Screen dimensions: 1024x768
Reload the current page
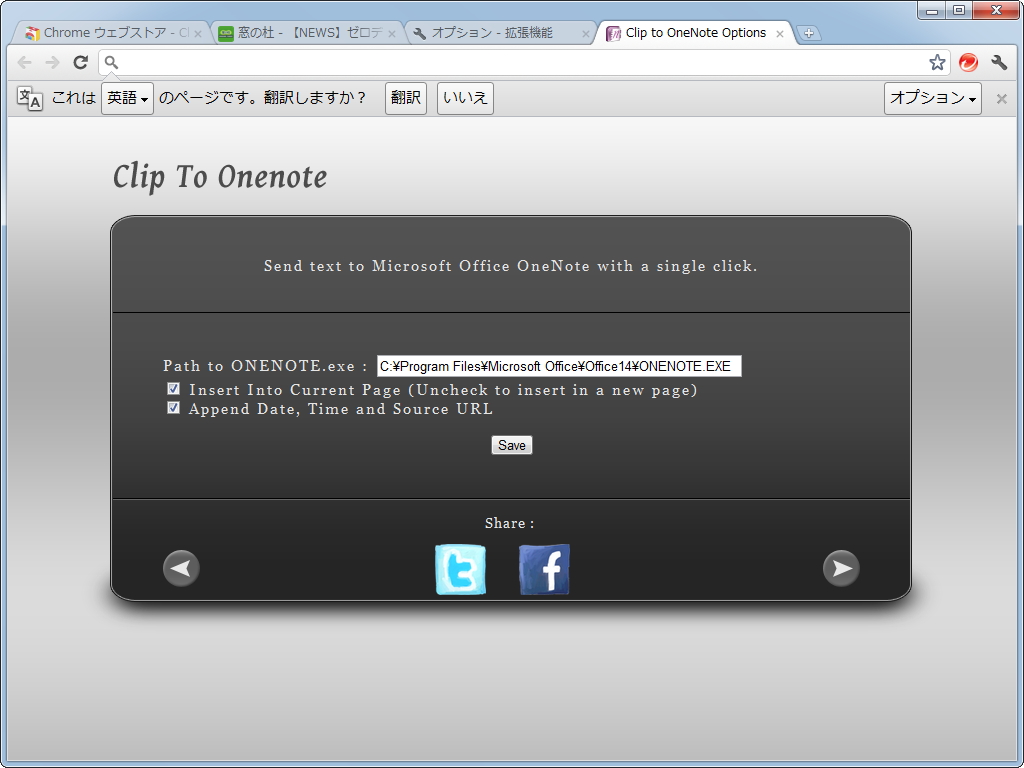pos(80,62)
